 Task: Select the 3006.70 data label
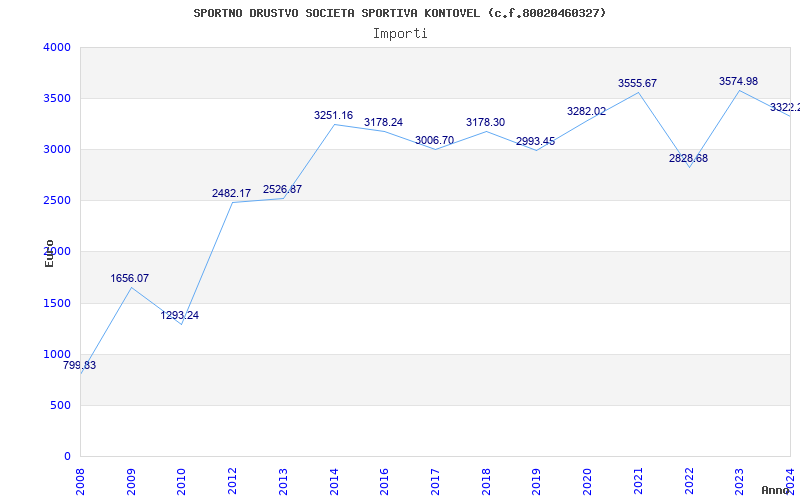(x=434, y=140)
